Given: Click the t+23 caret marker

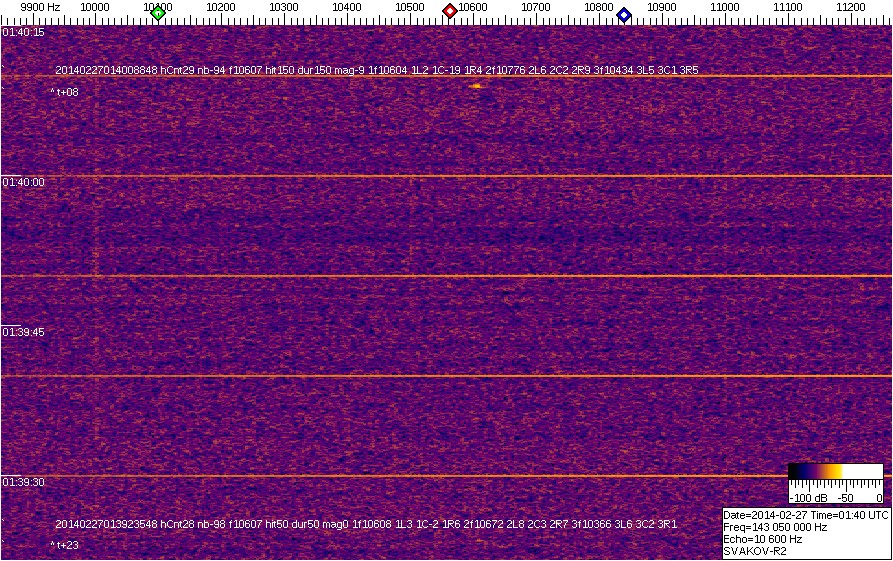Looking at the screenshot, I should 65,545.
